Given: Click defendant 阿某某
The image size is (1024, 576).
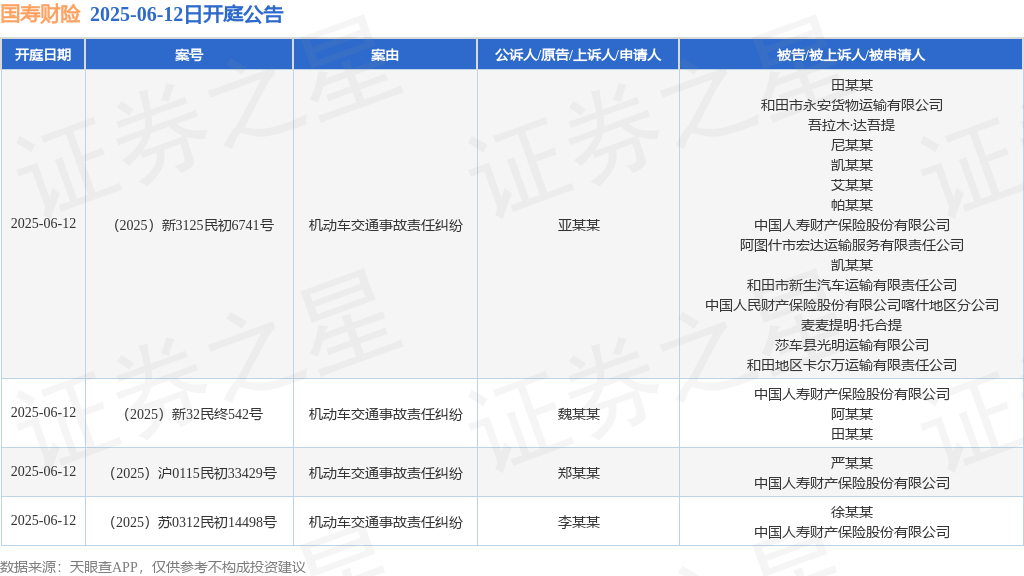Looking at the screenshot, I should click(852, 414).
